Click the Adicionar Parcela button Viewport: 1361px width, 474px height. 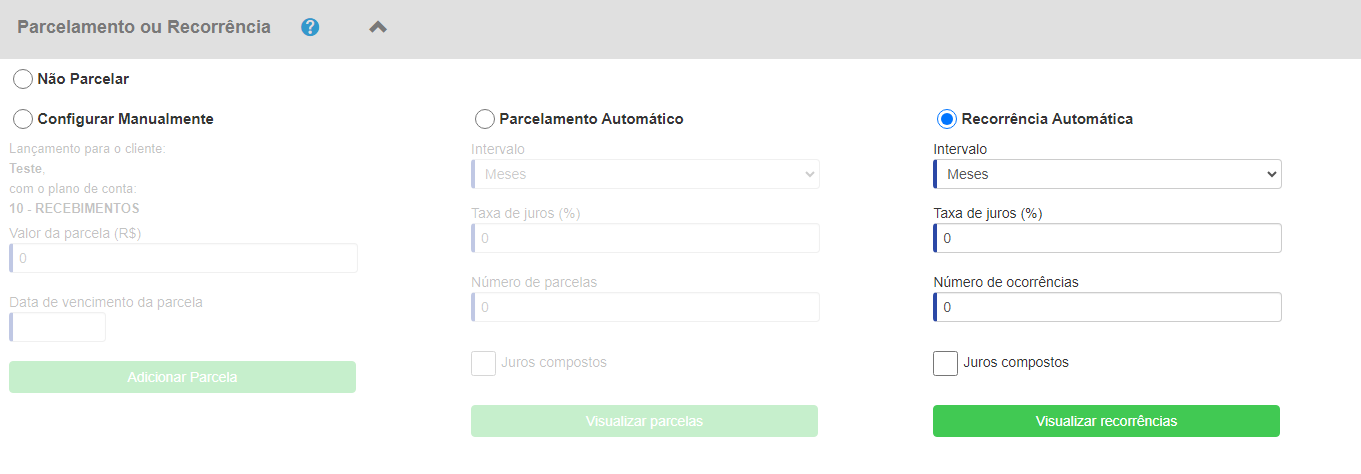[x=182, y=377]
